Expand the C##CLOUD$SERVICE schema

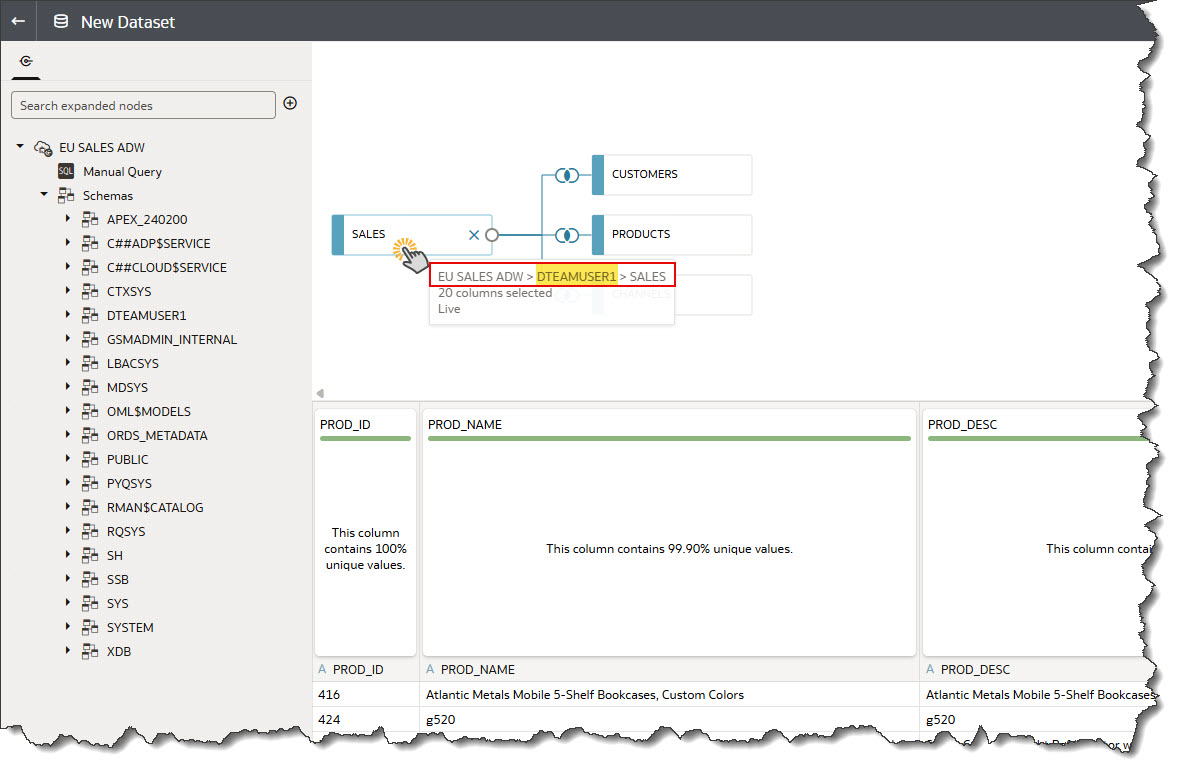pyautogui.click(x=68, y=267)
